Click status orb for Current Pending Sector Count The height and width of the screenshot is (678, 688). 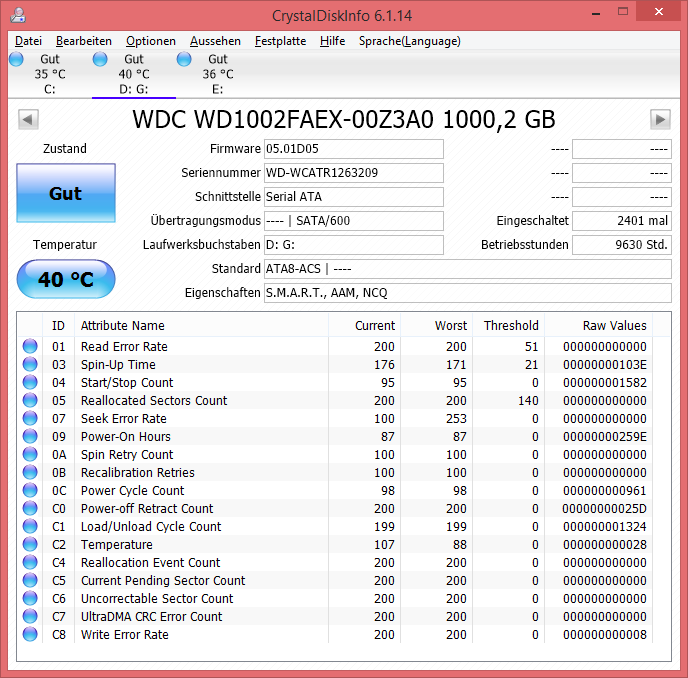click(x=30, y=580)
